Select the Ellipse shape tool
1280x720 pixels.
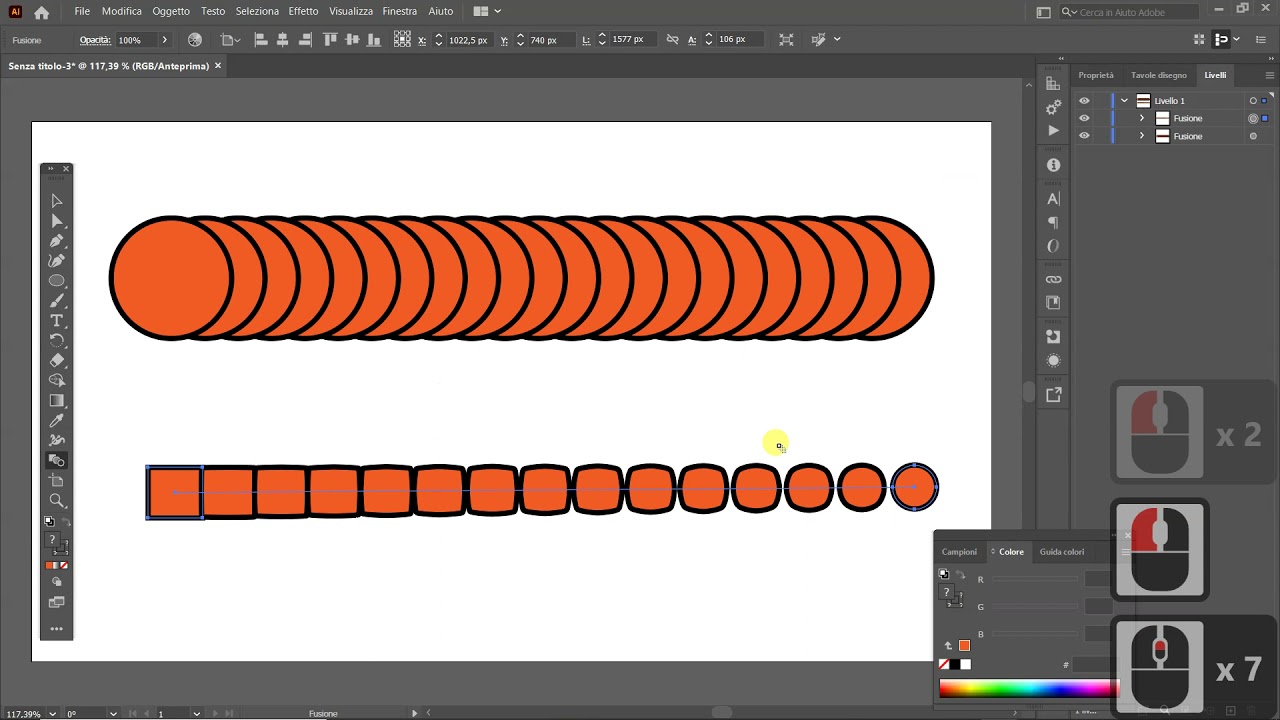[57, 281]
